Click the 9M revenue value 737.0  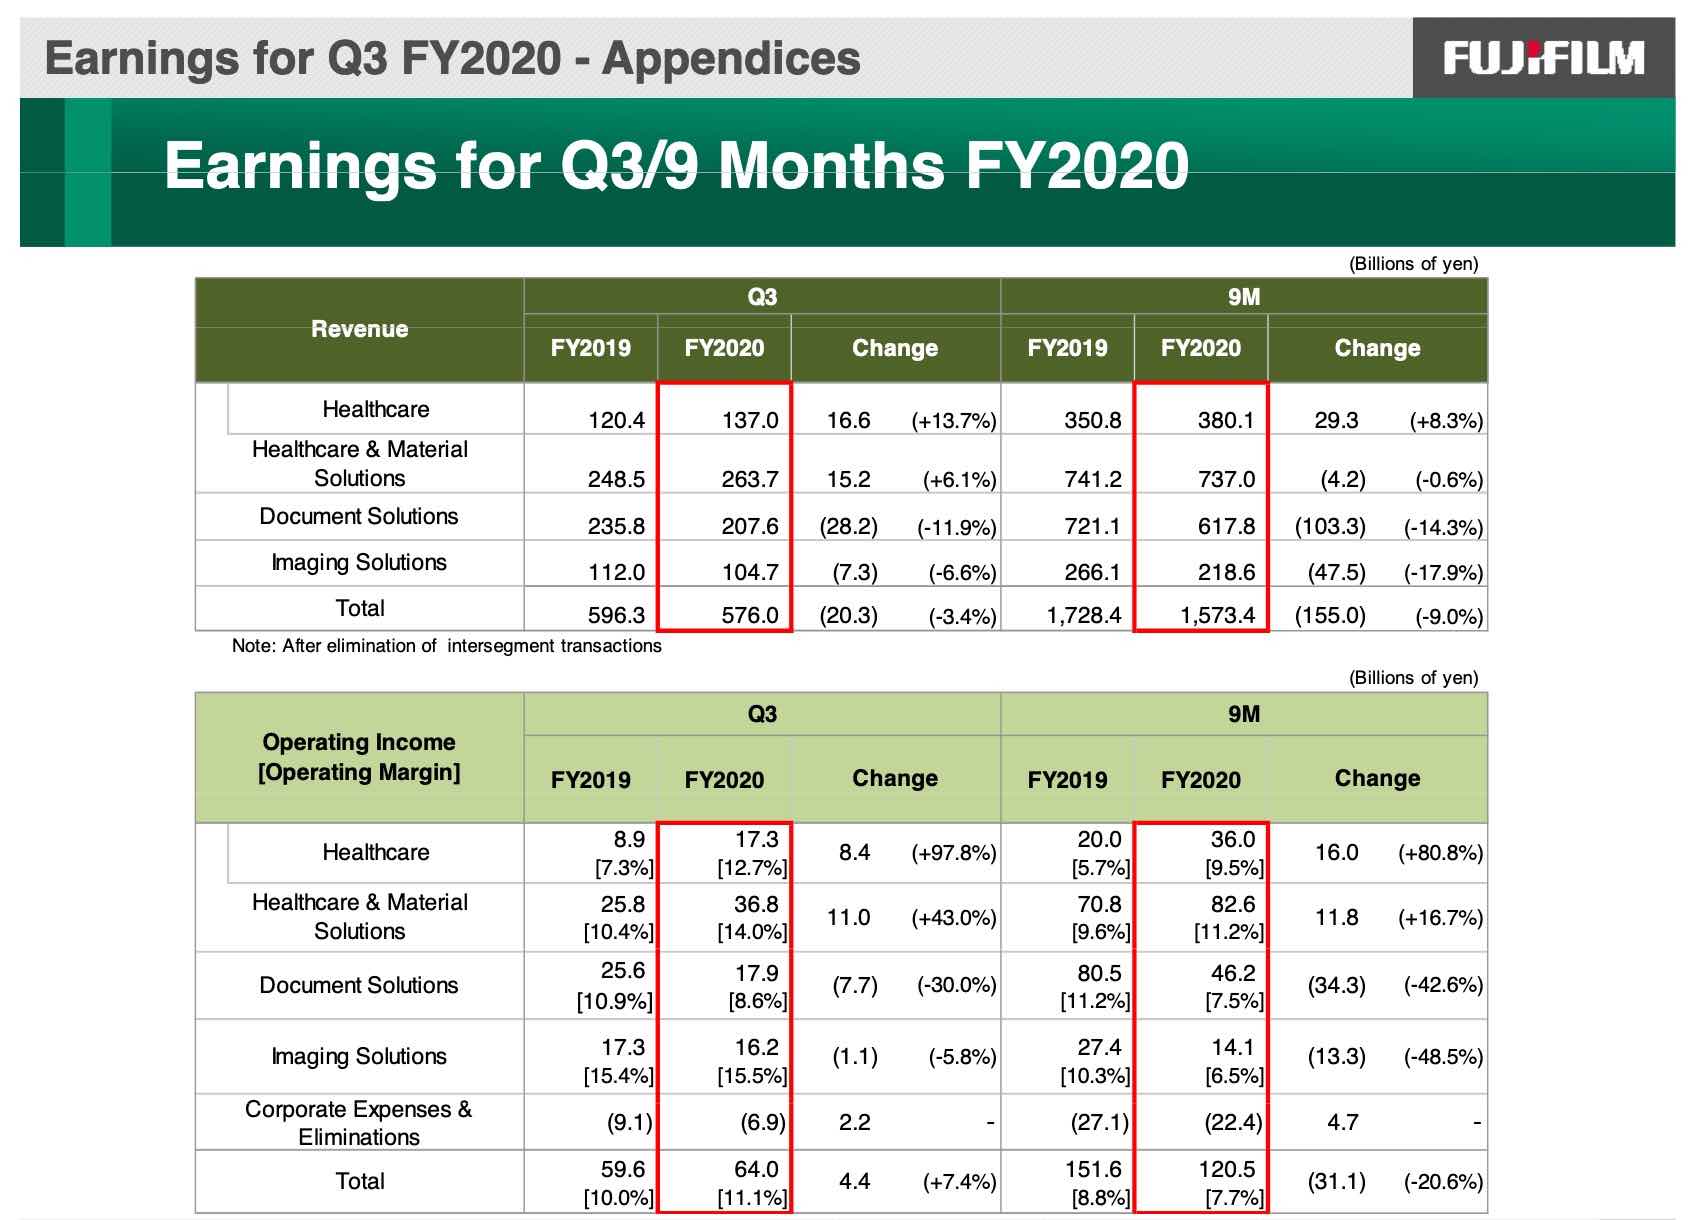1226,479
